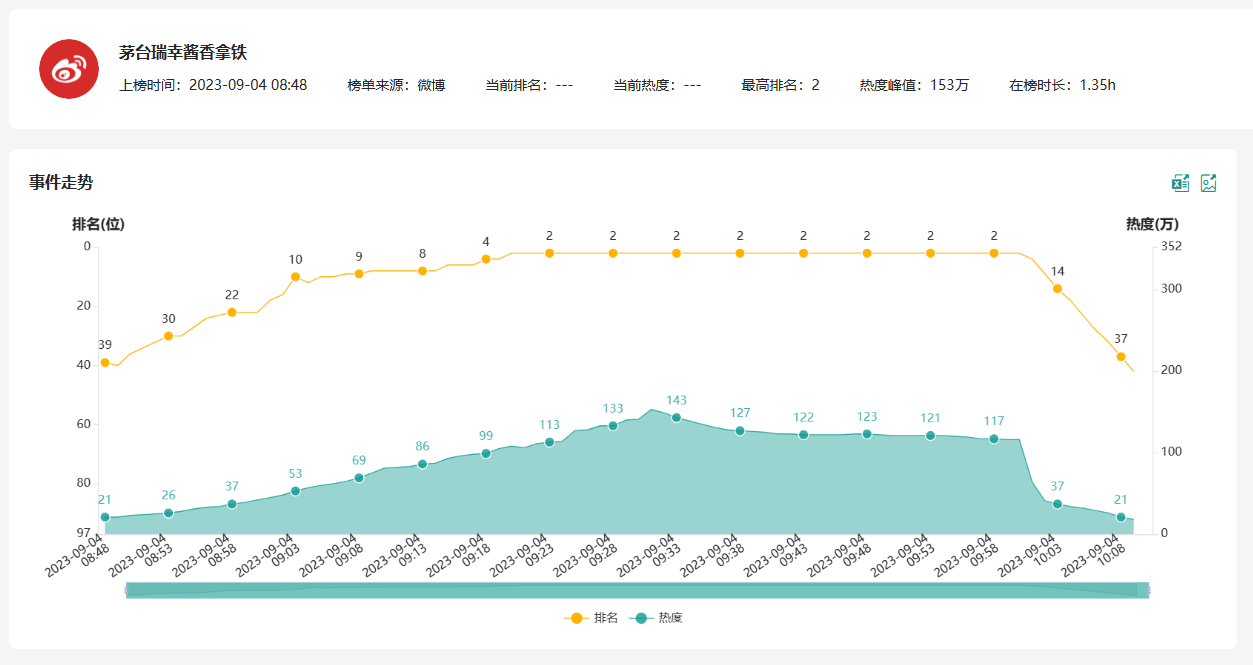Image resolution: width=1253 pixels, height=665 pixels.
Task: Click the 热度 peak data point 143
Action: point(676,418)
